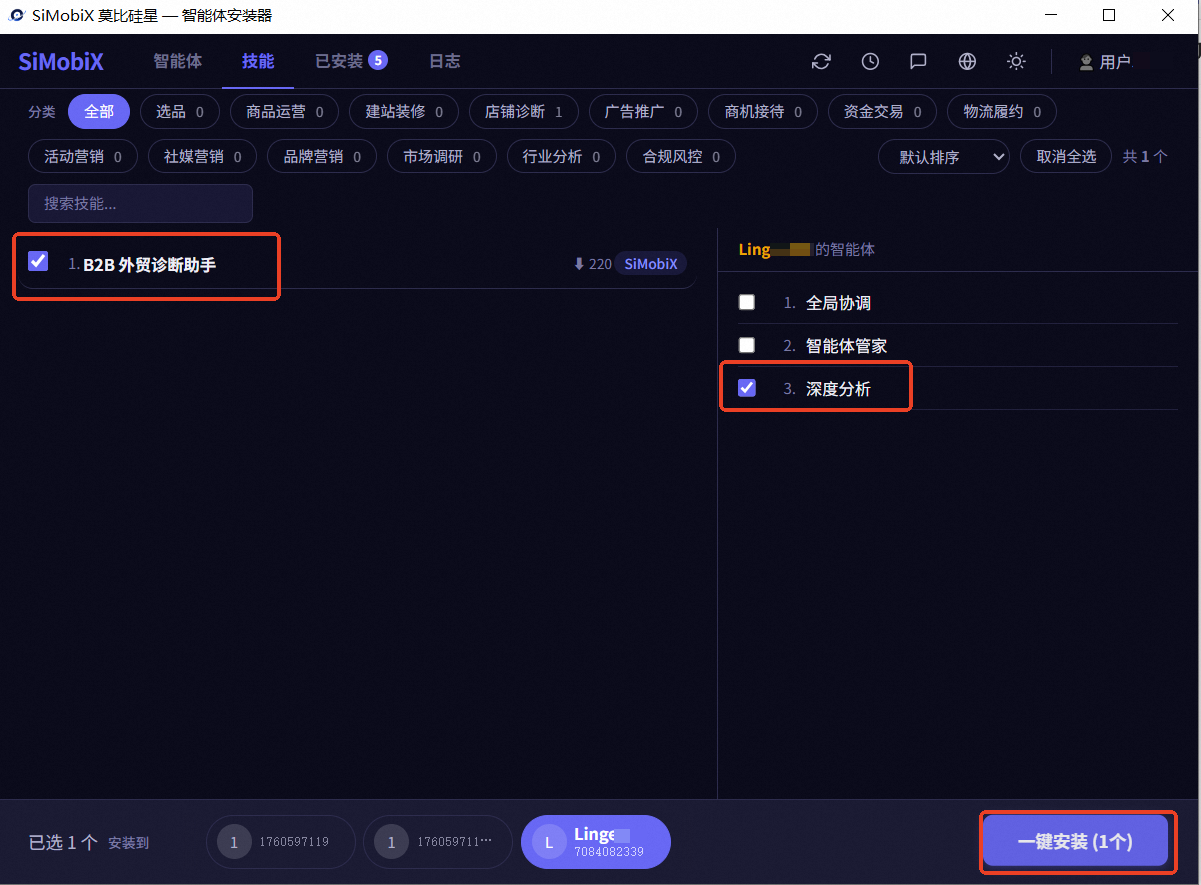Click the 取消全选 button
This screenshot has width=1201, height=885.
(1066, 157)
